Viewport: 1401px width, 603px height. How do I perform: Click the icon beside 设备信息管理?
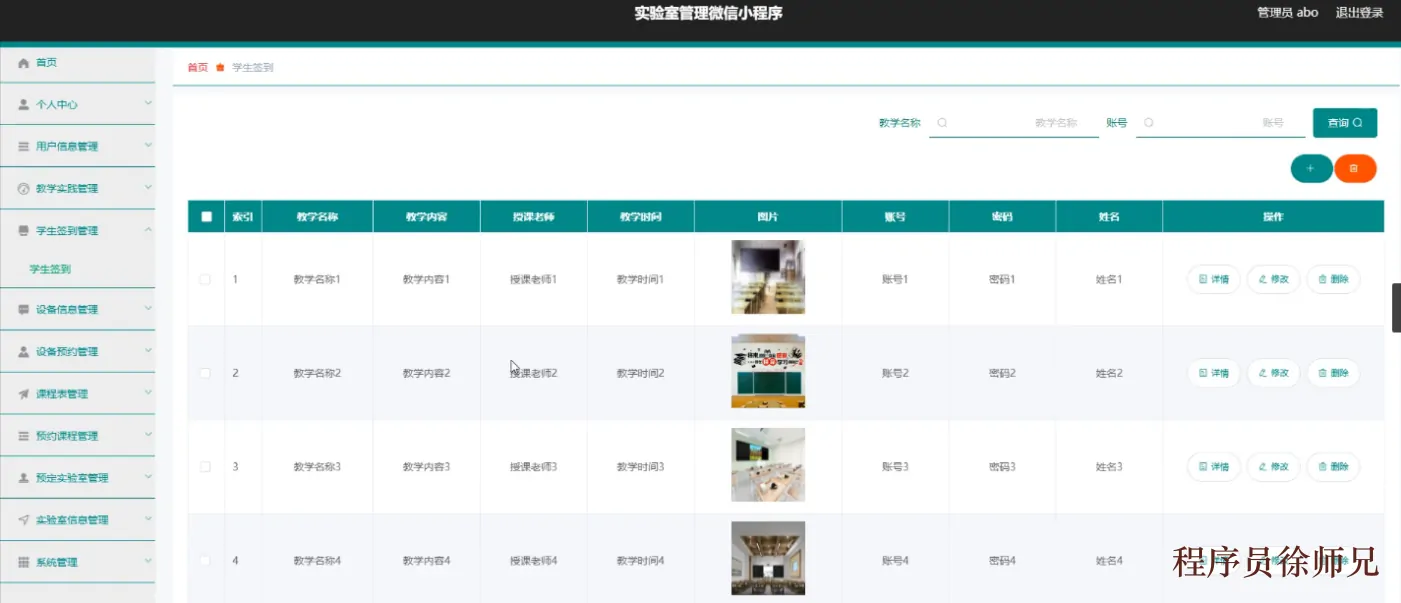(24, 310)
